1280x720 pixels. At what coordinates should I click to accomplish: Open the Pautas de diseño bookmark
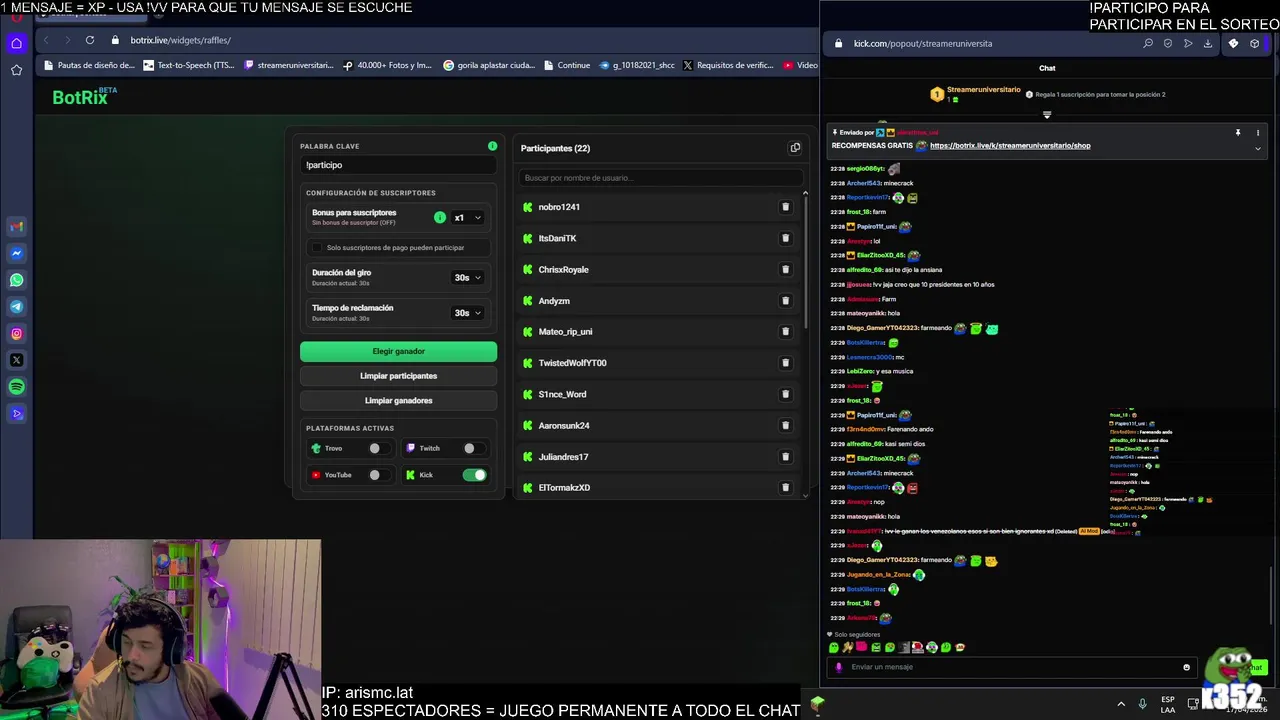coord(89,65)
